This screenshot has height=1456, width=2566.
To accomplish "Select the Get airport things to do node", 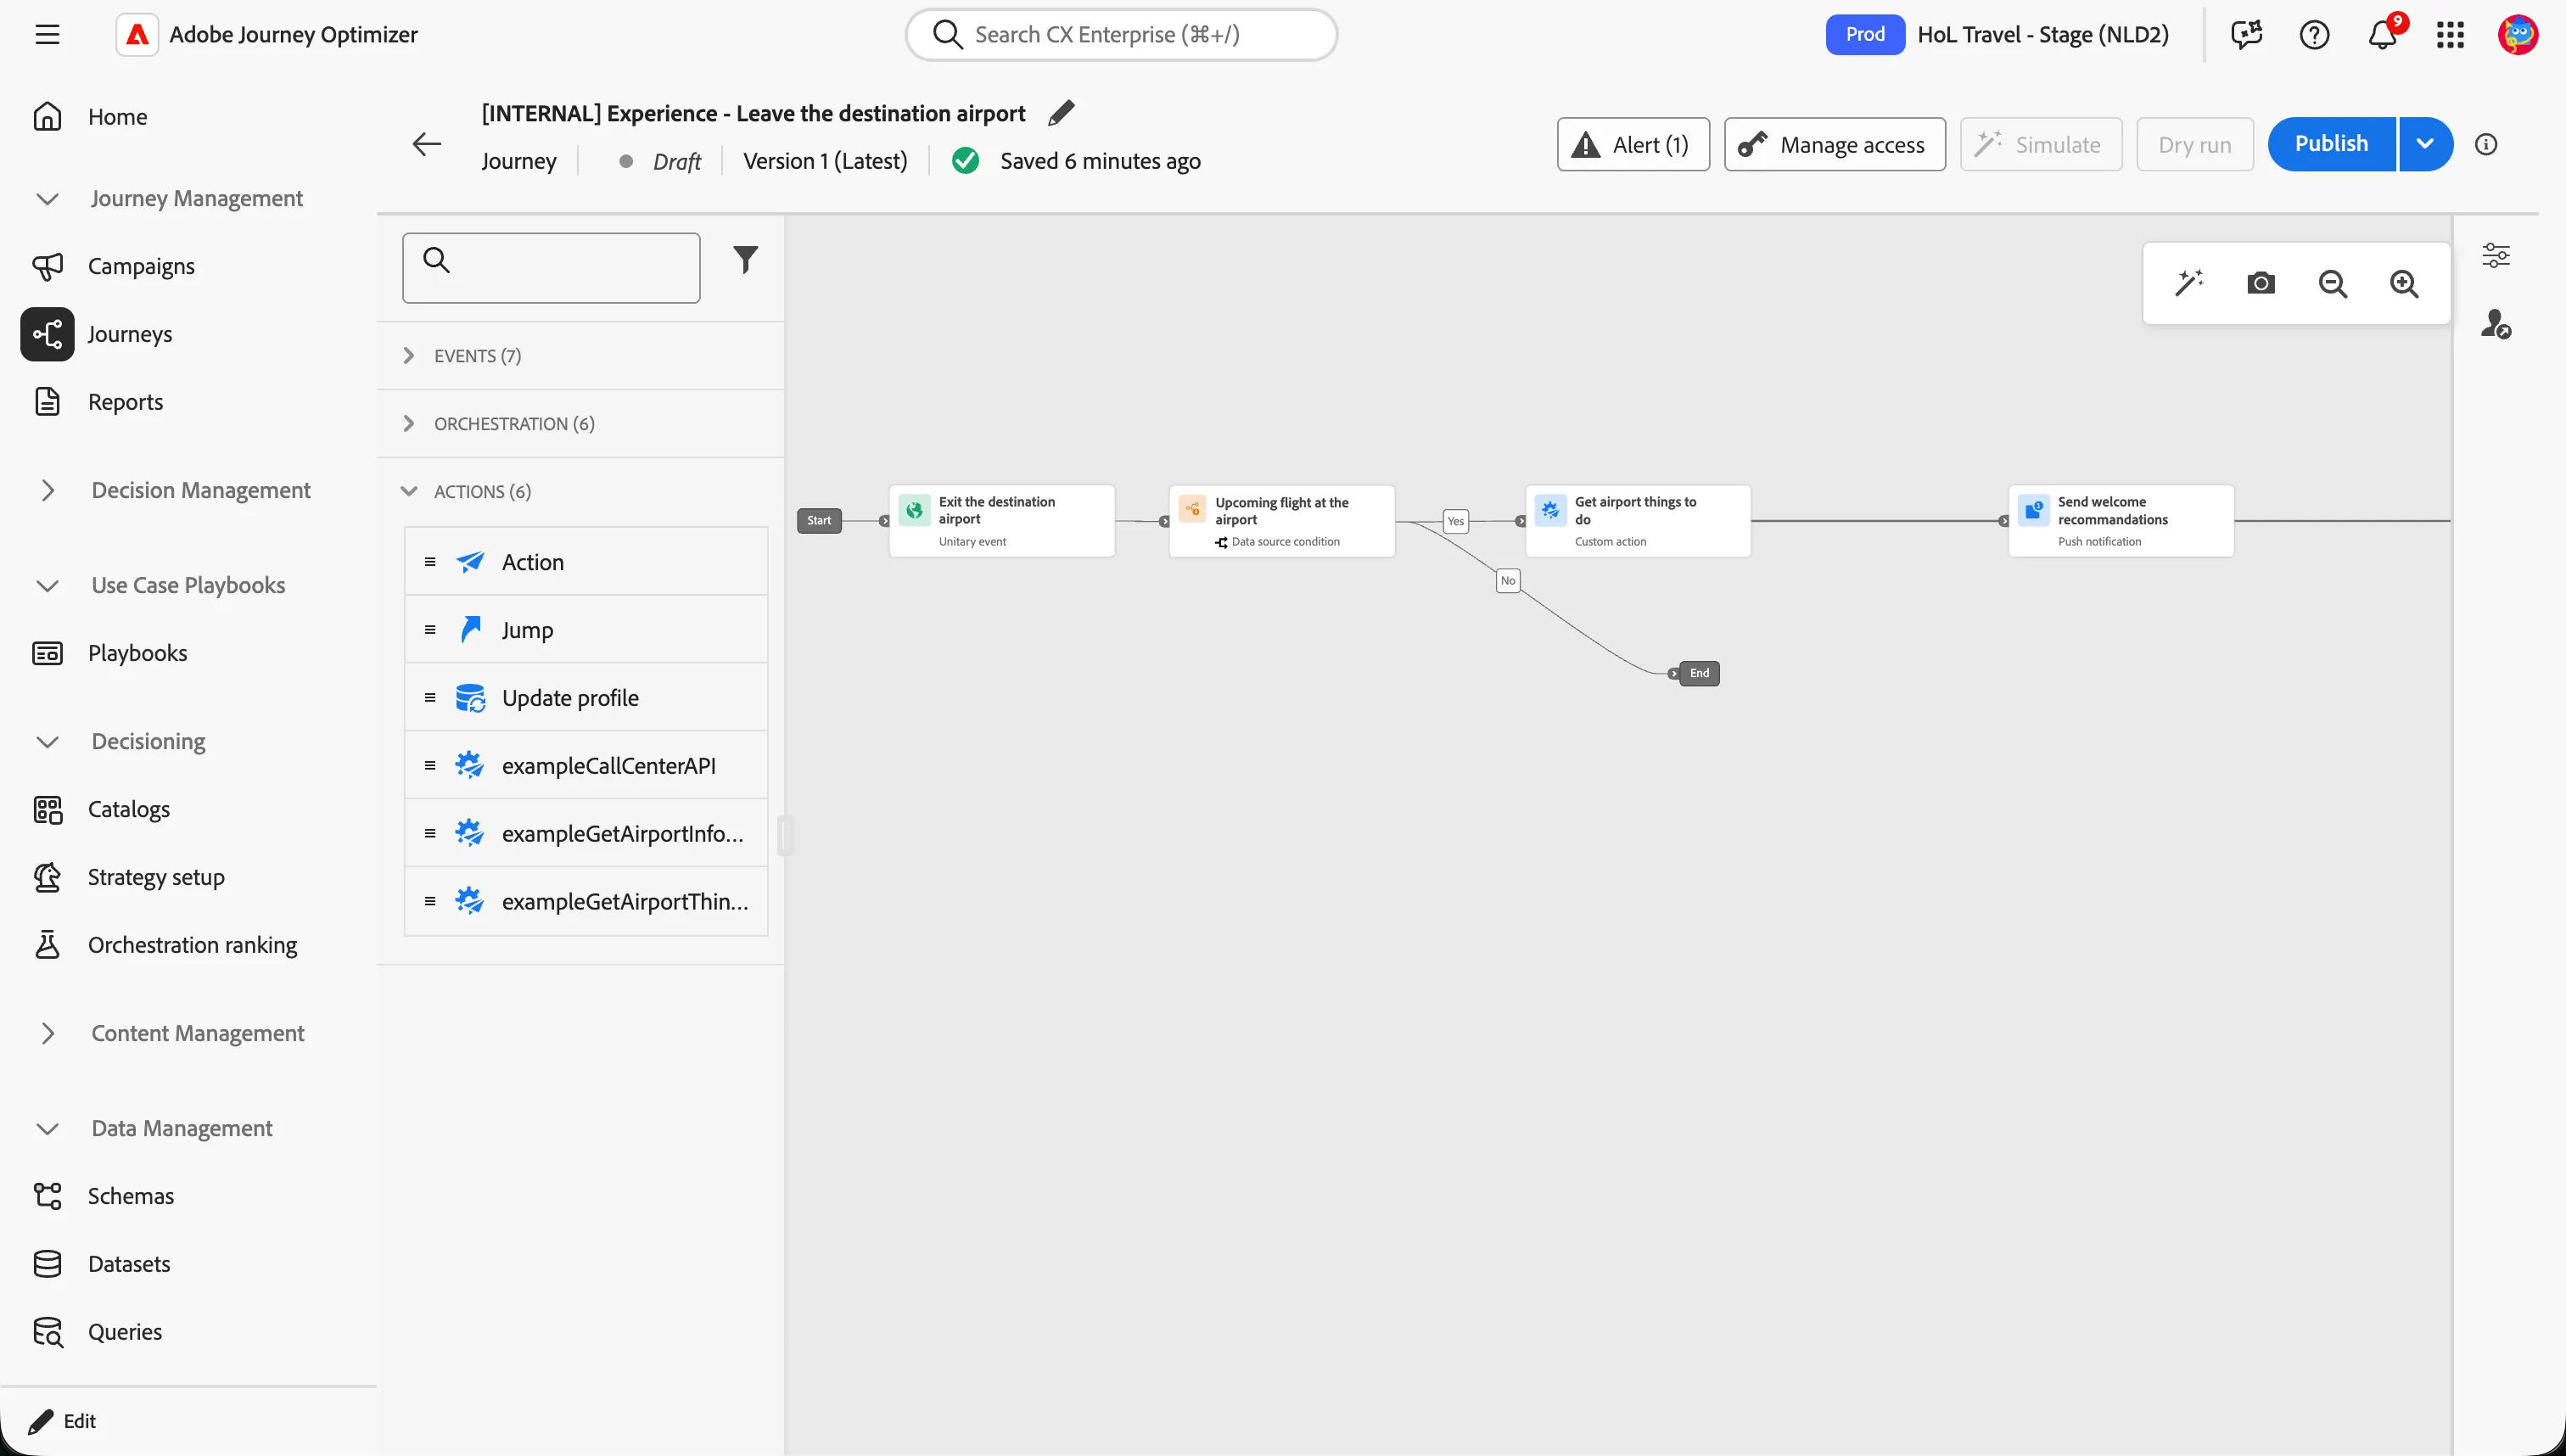I will (1638, 521).
